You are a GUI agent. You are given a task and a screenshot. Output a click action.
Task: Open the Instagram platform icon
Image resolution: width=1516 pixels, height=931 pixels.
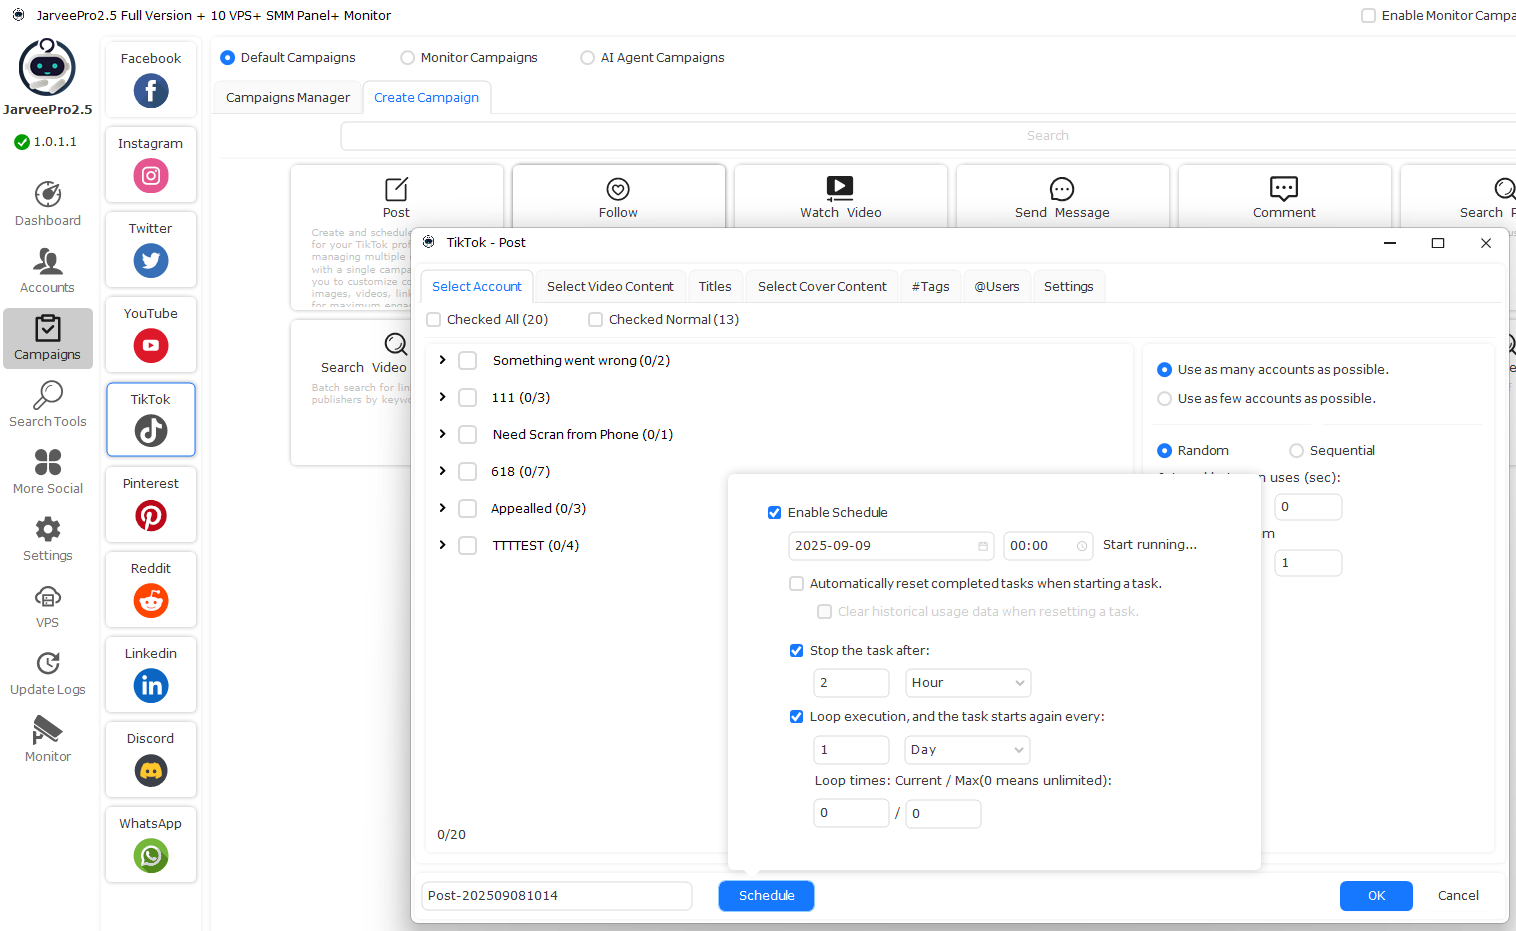click(x=151, y=176)
